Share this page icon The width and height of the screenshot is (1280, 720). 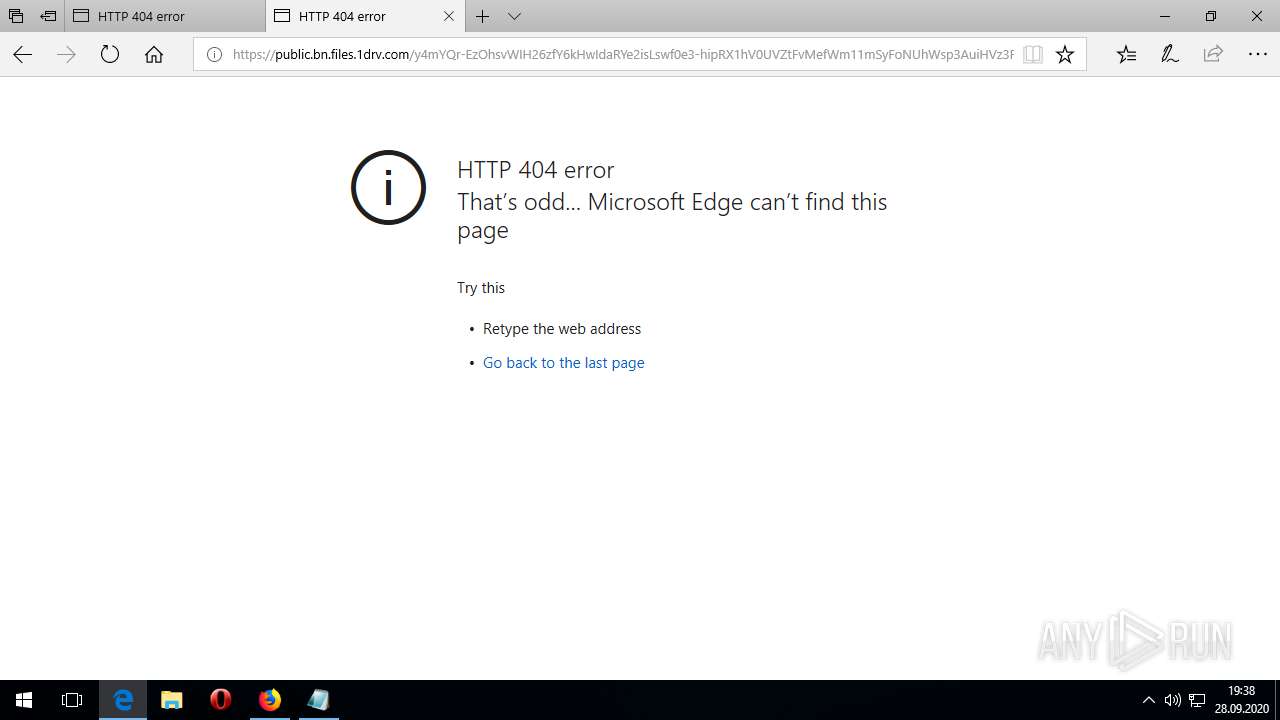pyautogui.click(x=1213, y=55)
